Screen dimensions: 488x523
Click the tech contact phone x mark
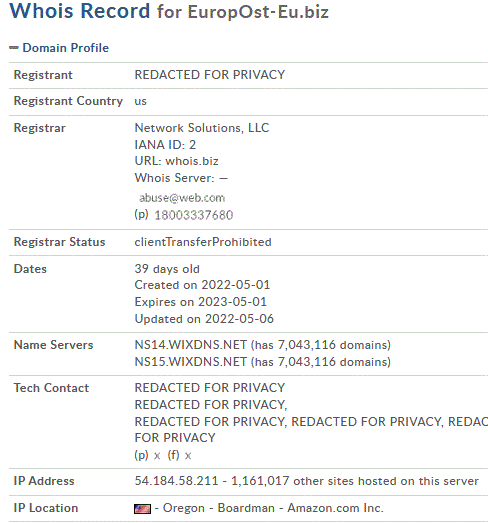click(x=157, y=456)
